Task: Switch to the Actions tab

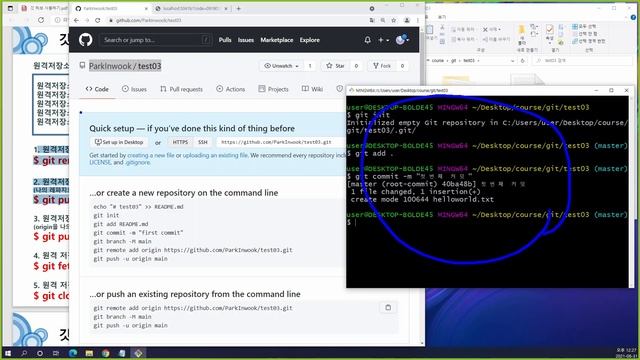Action: [231, 89]
